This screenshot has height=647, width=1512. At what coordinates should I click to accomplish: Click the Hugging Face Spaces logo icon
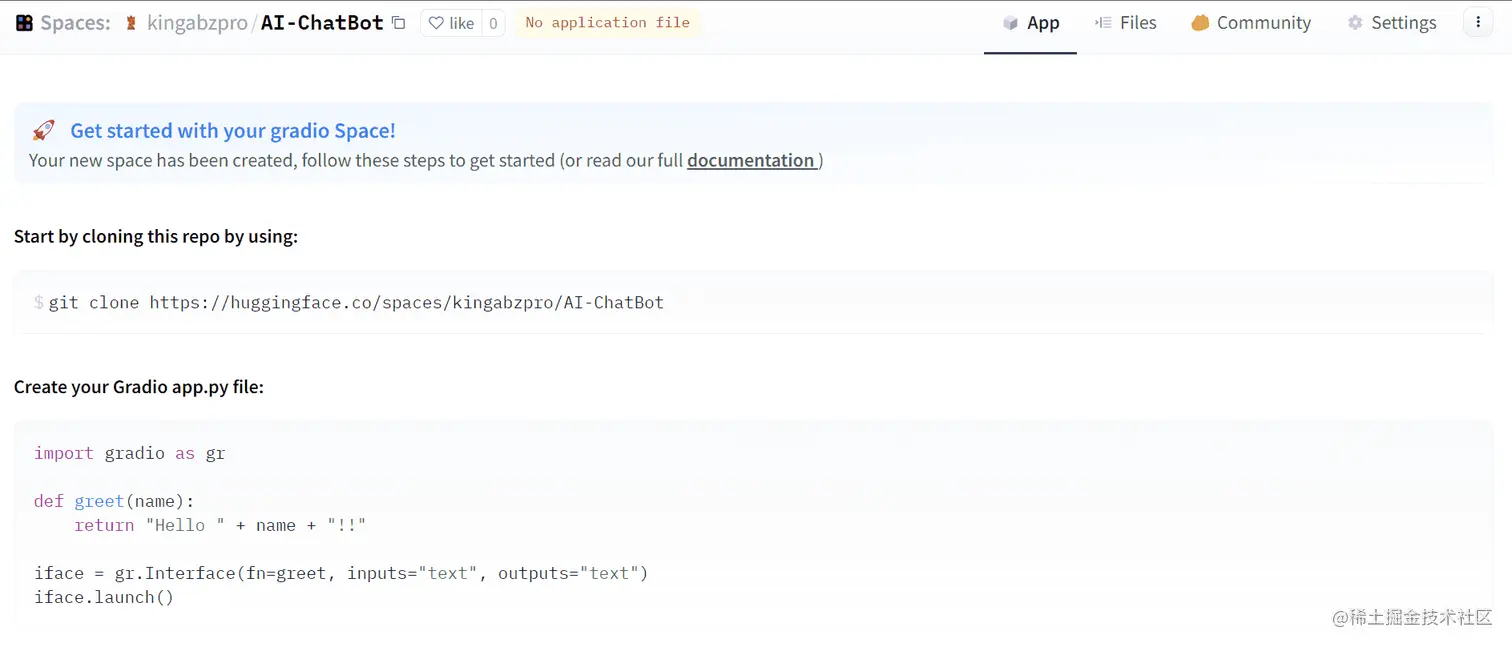click(x=24, y=23)
